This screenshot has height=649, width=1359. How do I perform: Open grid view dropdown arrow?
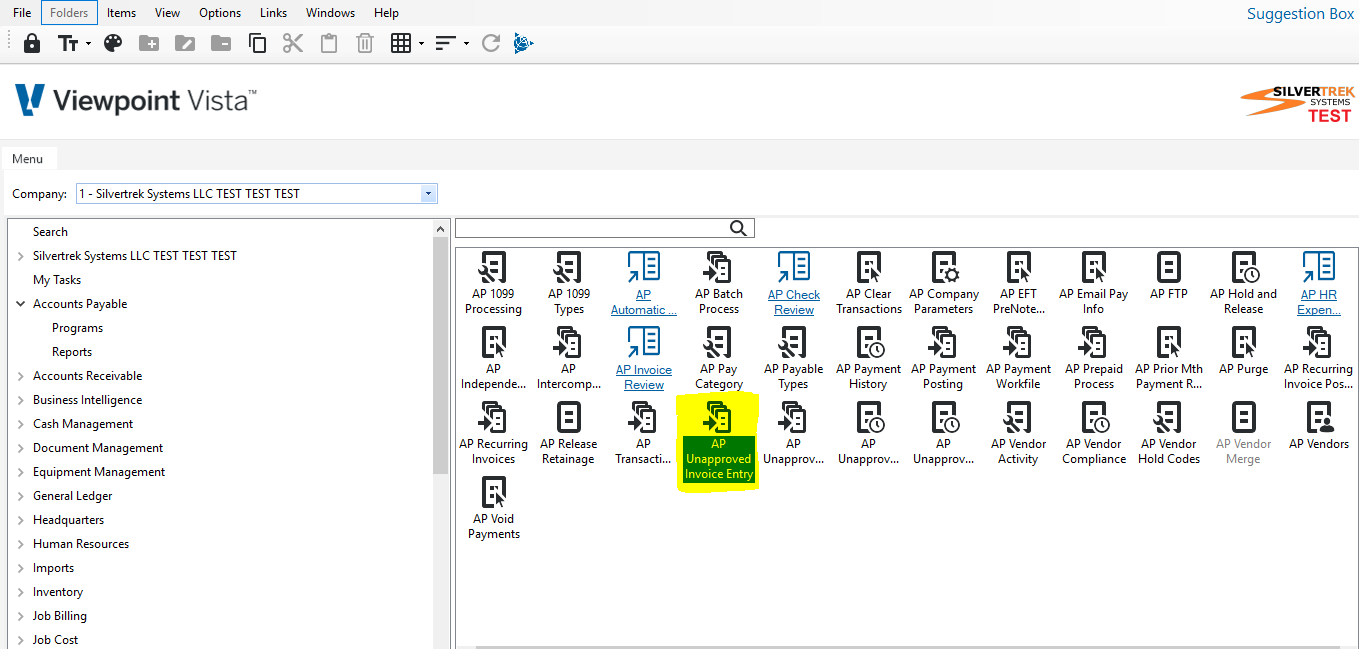pyautogui.click(x=421, y=44)
